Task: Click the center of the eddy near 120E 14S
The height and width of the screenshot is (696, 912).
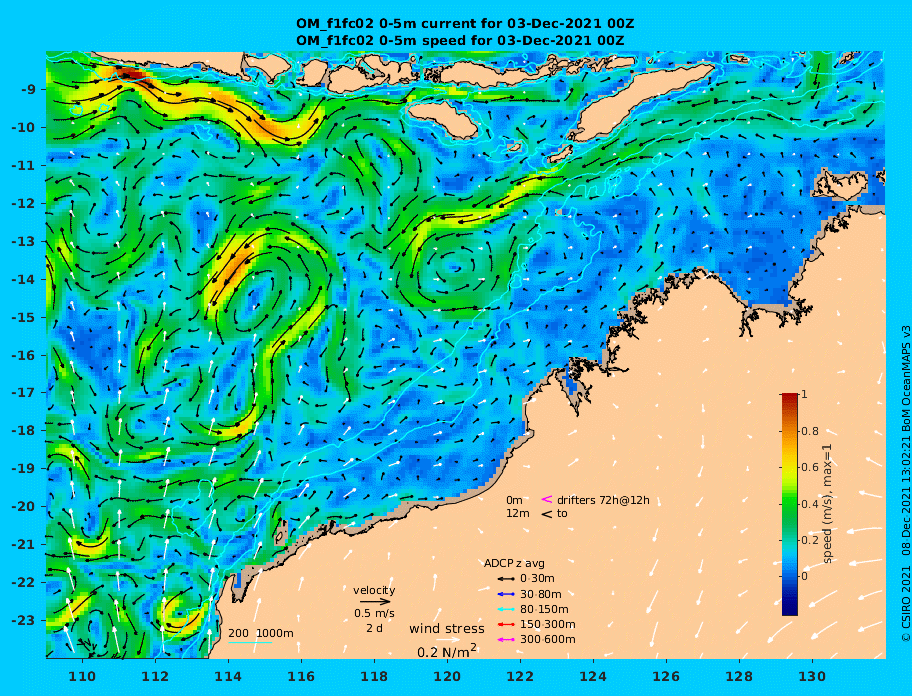Action: tap(455, 268)
